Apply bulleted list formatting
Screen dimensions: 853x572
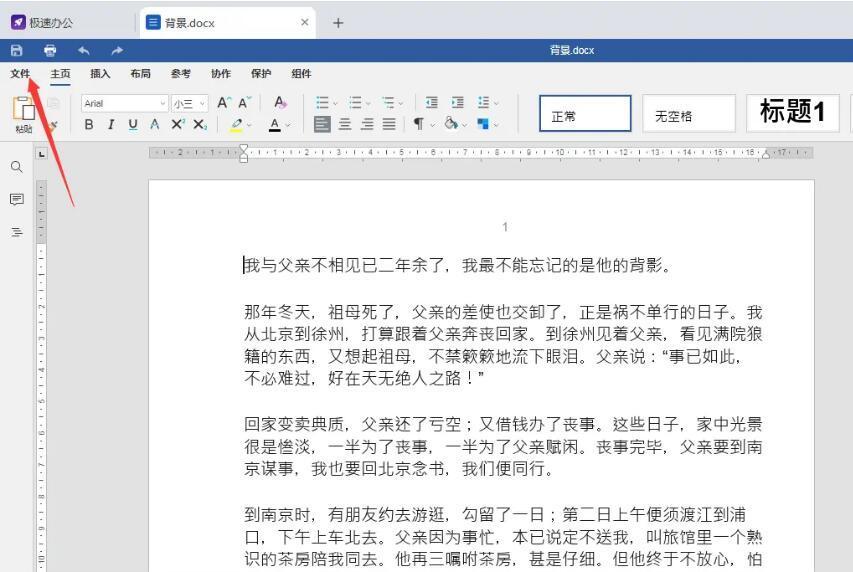coord(323,102)
